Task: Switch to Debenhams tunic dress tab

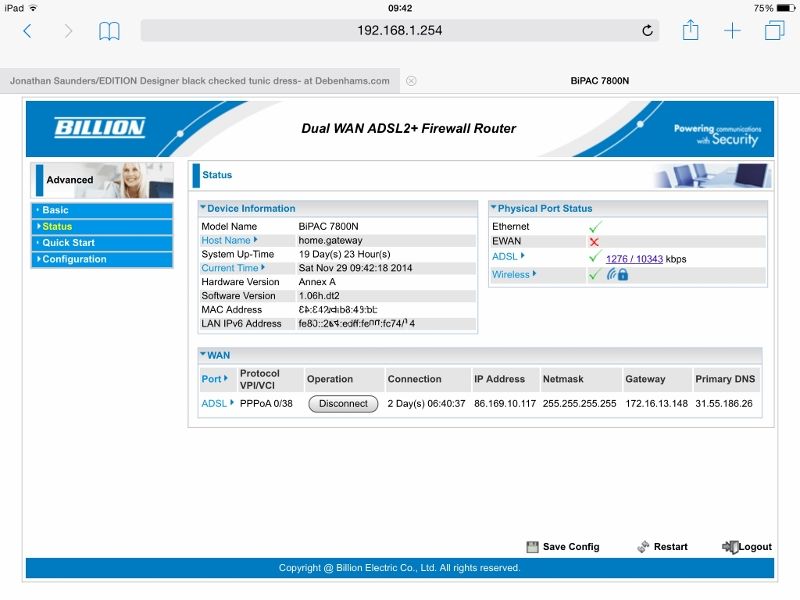Action: pyautogui.click(x=199, y=81)
